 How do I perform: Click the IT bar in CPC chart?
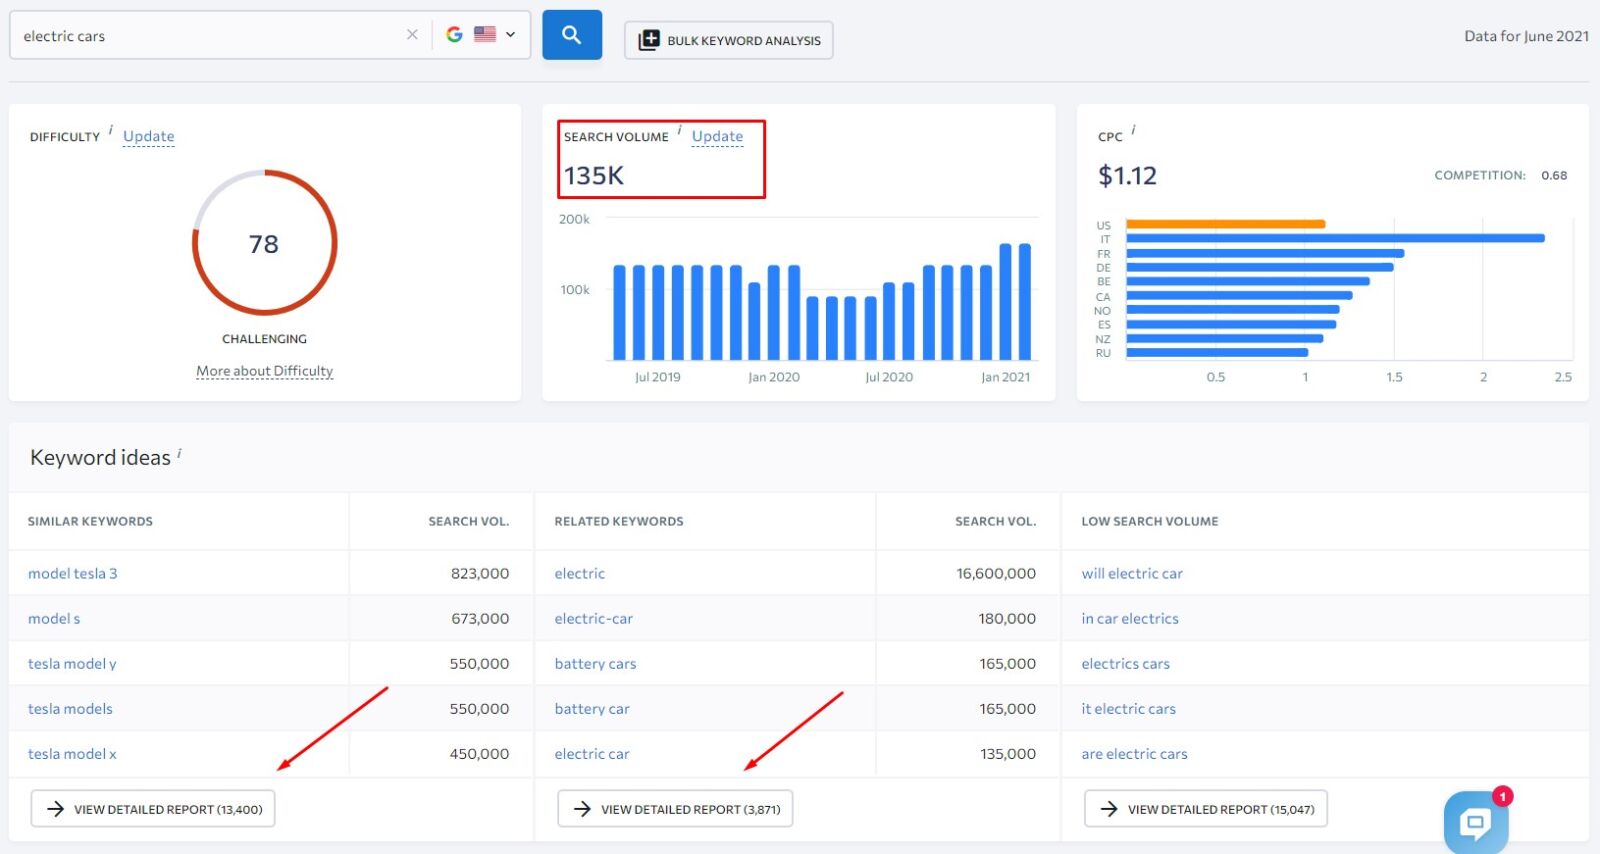(1336, 238)
